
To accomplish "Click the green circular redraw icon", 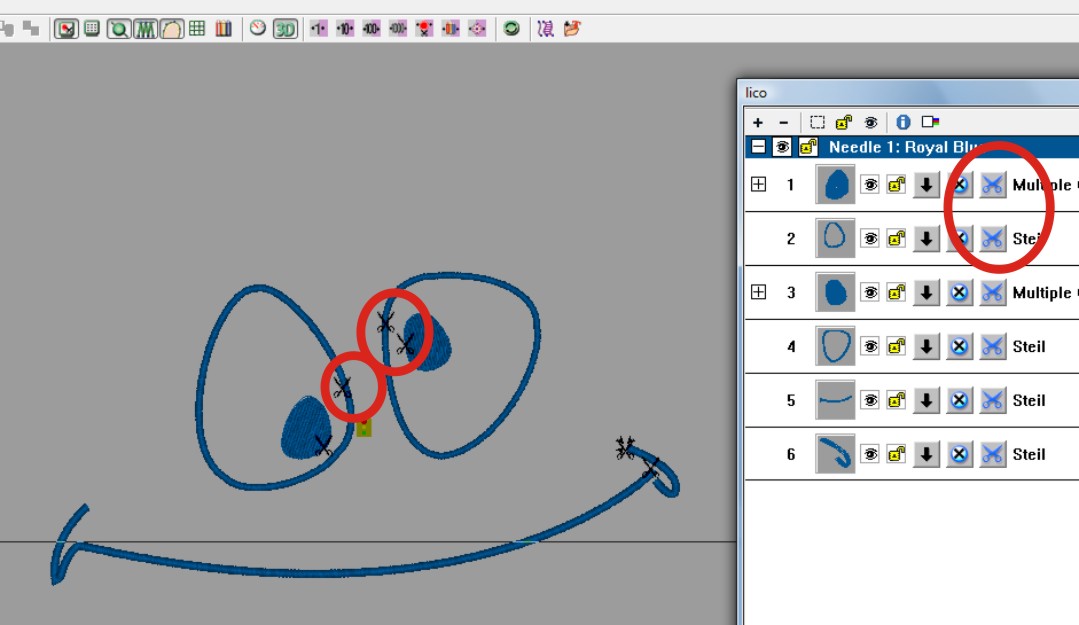I will click(511, 29).
